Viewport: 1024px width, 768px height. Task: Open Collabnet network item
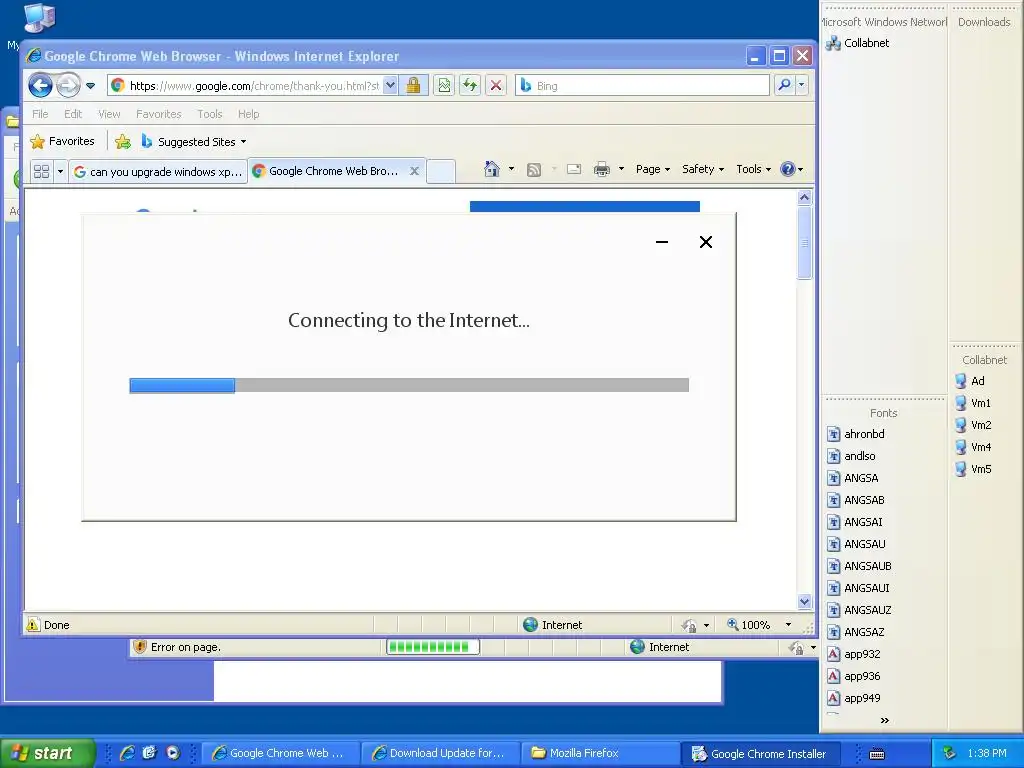857,43
